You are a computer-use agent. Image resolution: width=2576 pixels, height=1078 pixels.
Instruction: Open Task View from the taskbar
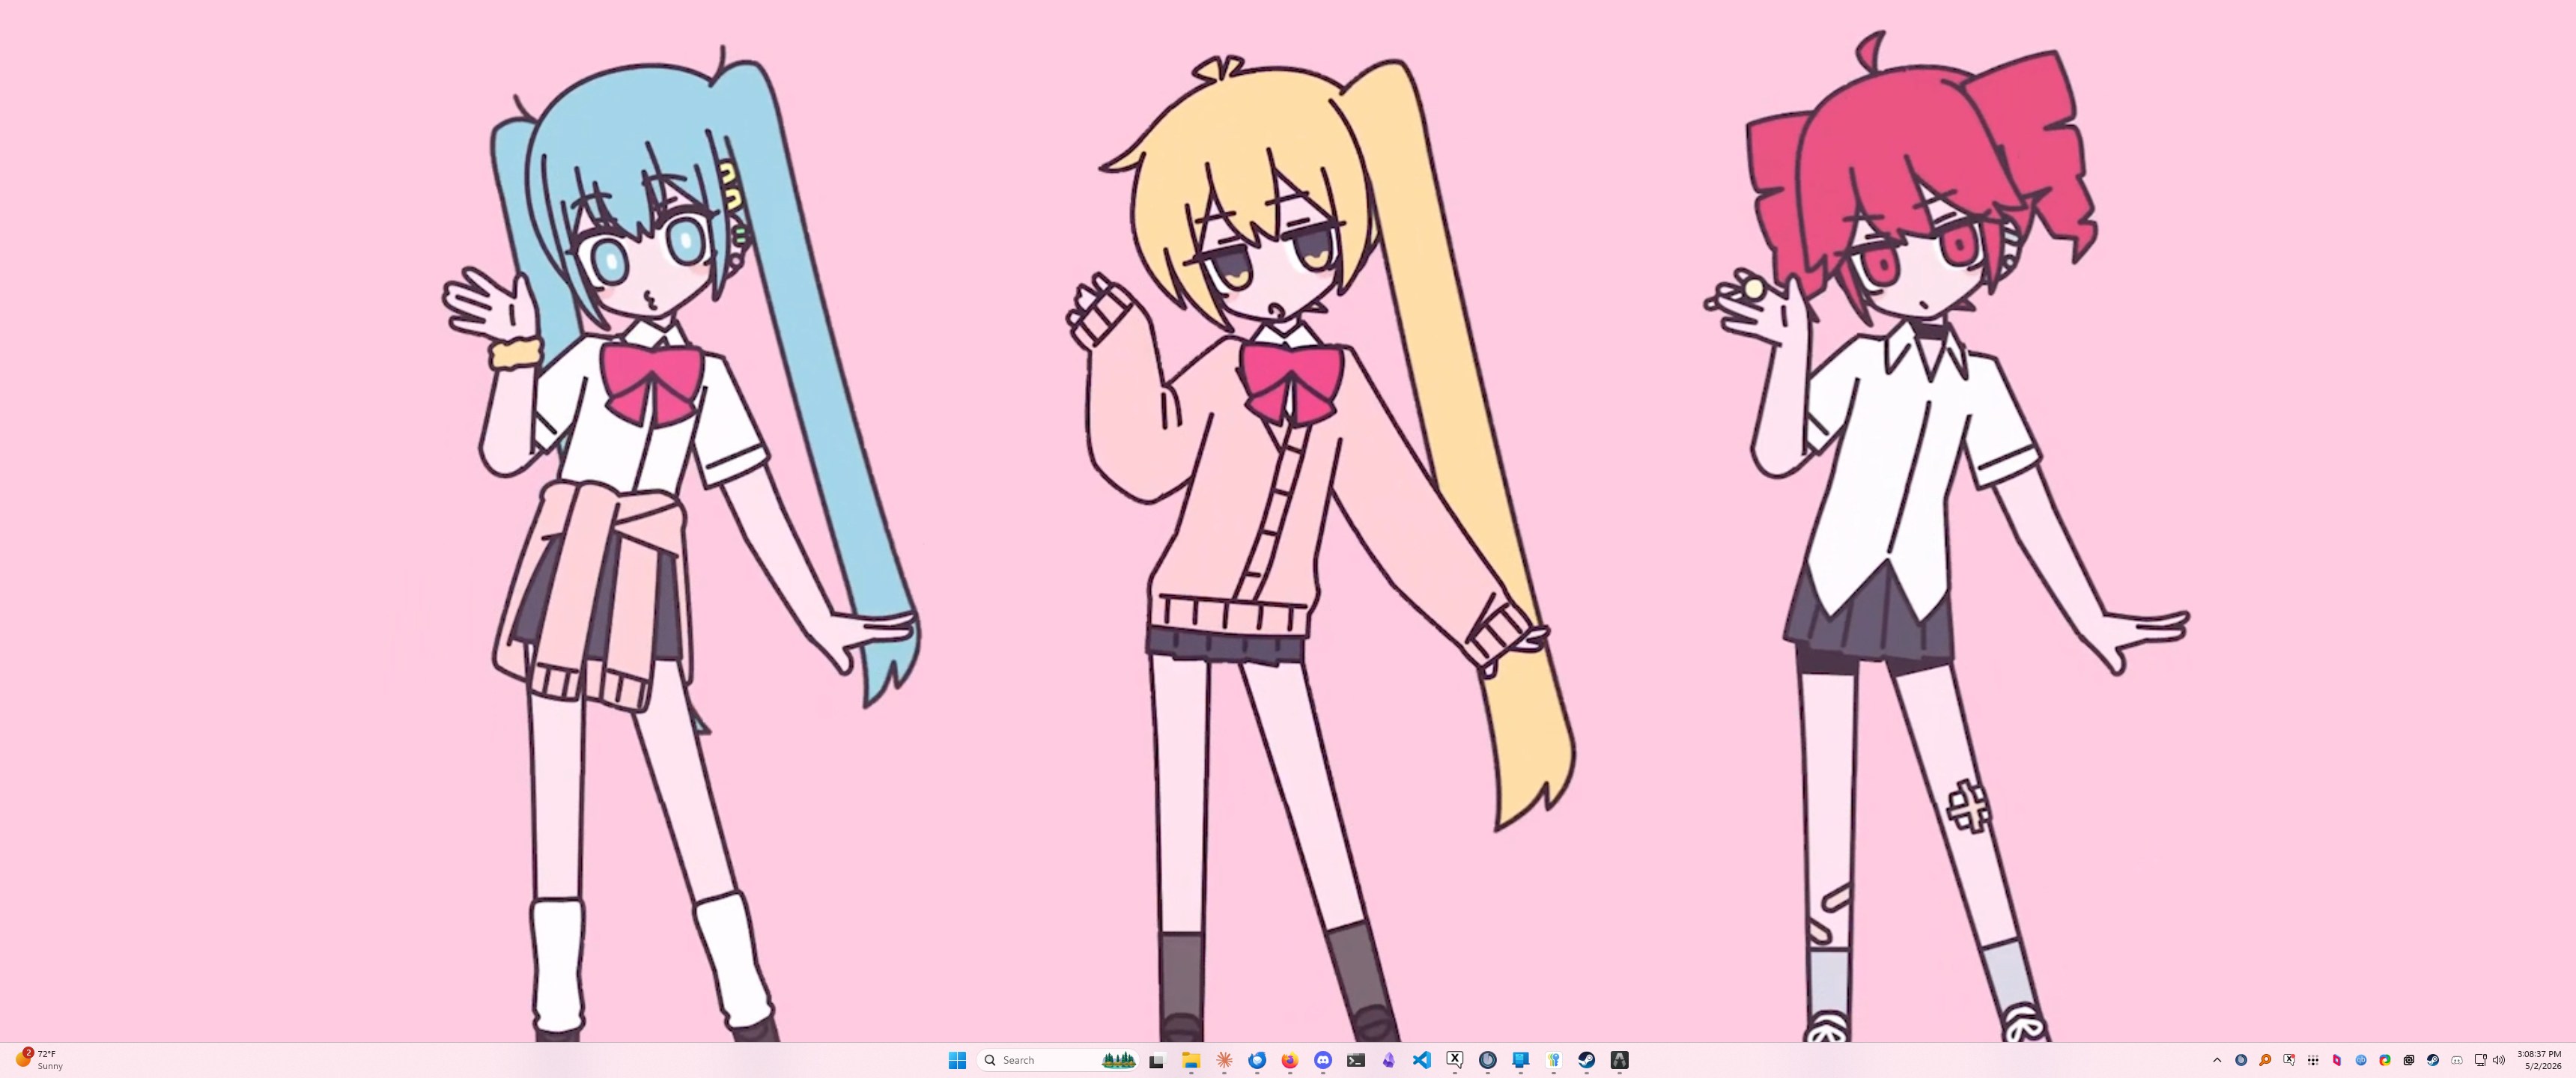(1157, 1060)
